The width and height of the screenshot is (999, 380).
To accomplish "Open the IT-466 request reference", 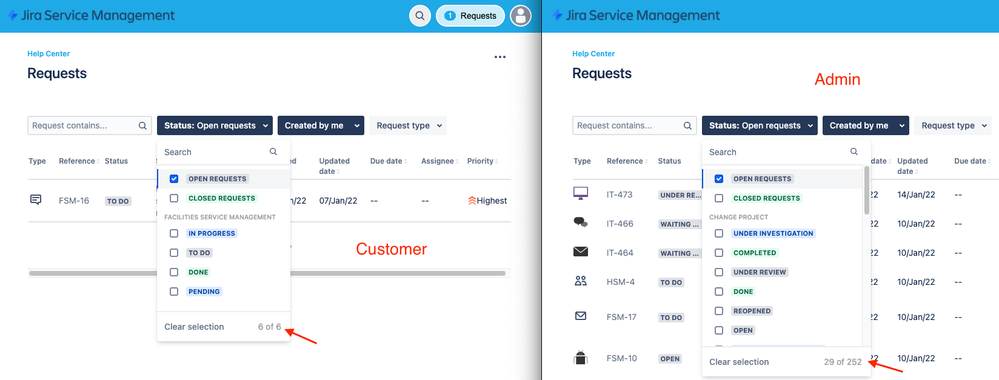I will (620, 224).
